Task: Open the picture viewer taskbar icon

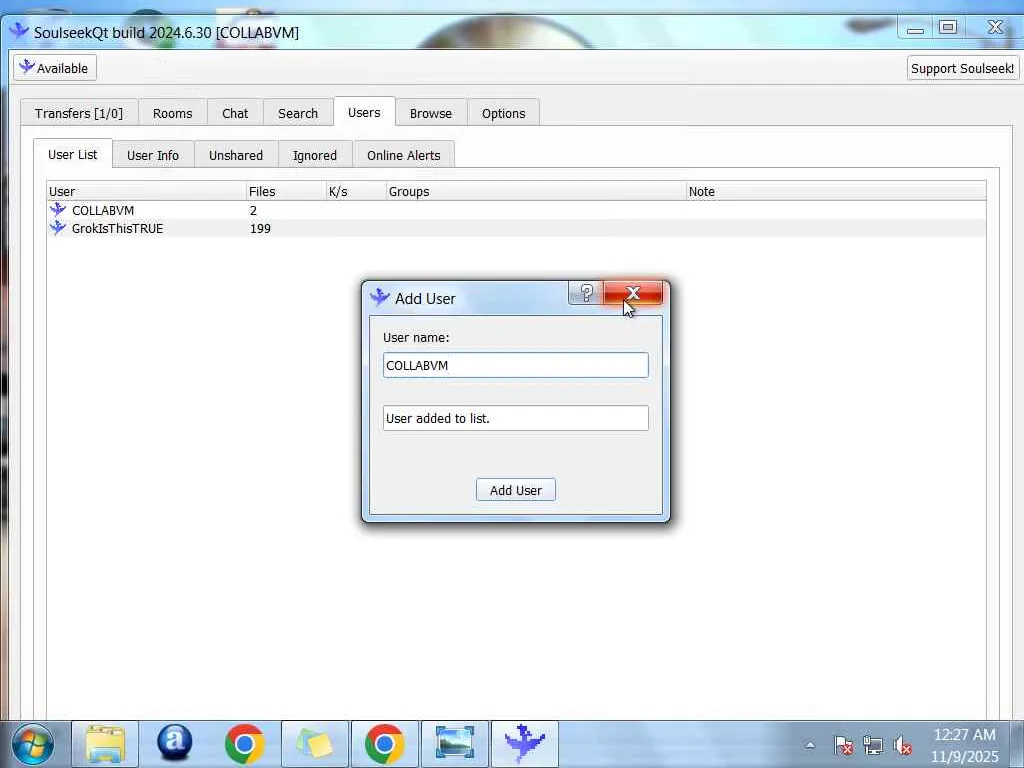Action: click(x=455, y=744)
